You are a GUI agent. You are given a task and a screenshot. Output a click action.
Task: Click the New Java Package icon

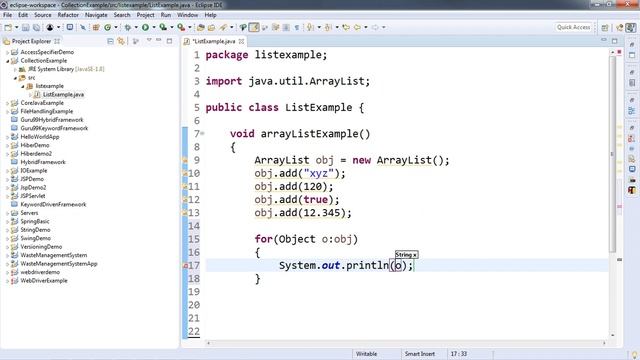(96, 27)
